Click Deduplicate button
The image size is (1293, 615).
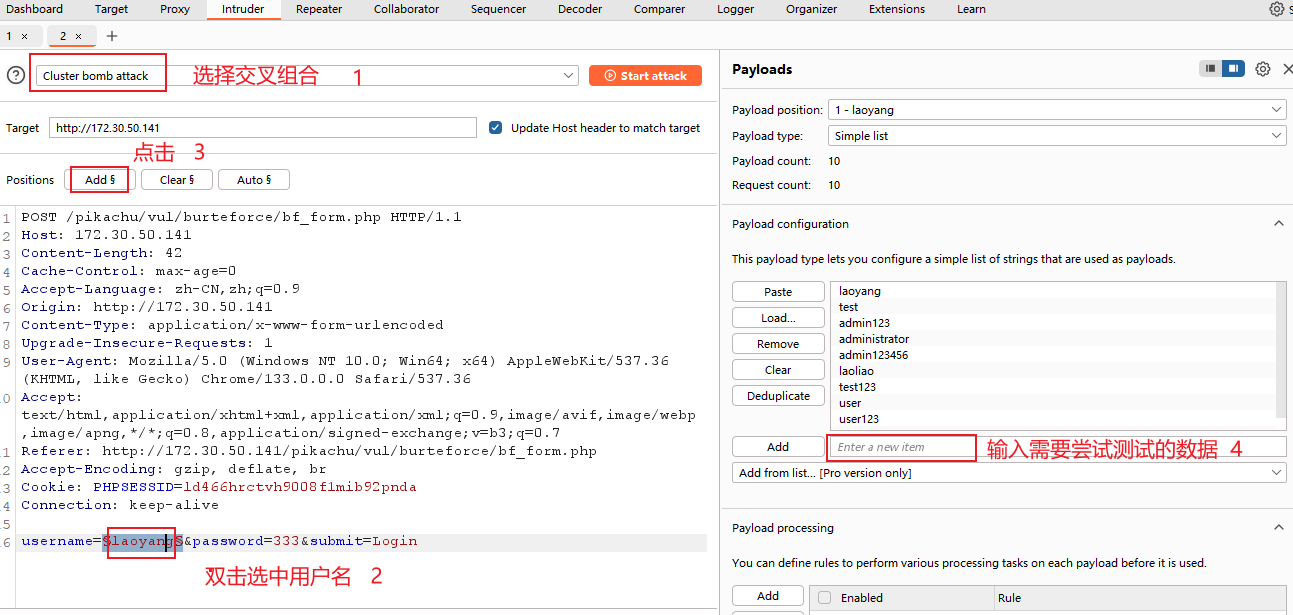[778, 396]
